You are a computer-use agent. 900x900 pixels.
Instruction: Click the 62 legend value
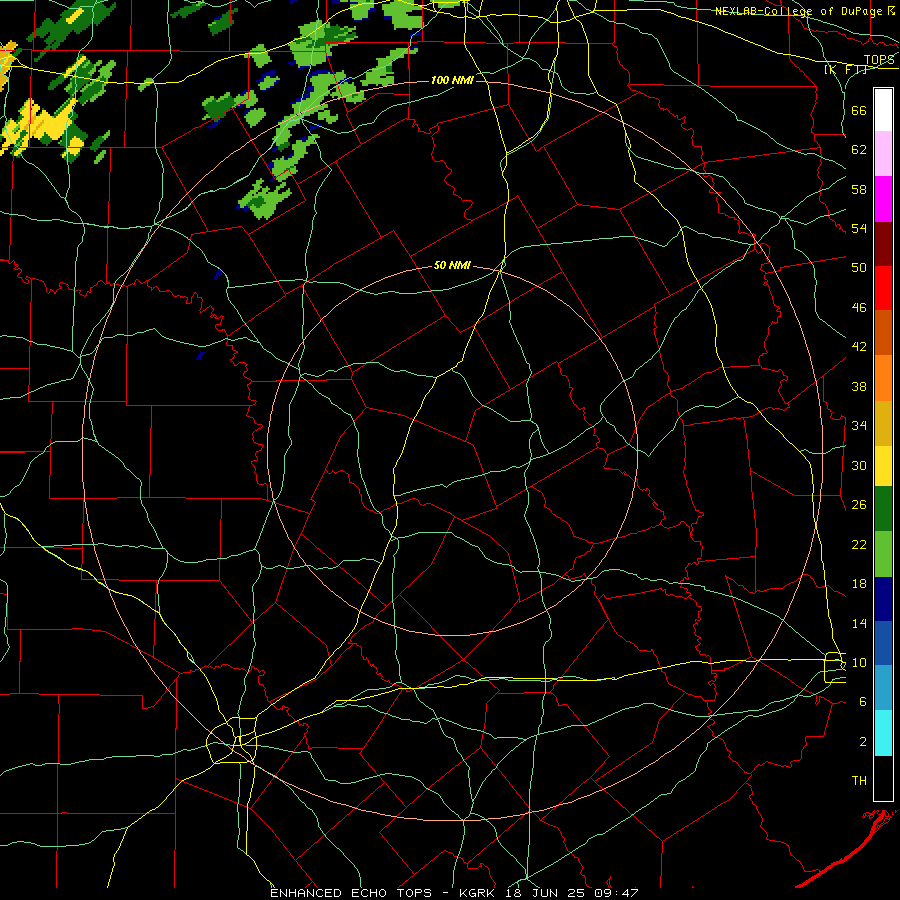859,150
